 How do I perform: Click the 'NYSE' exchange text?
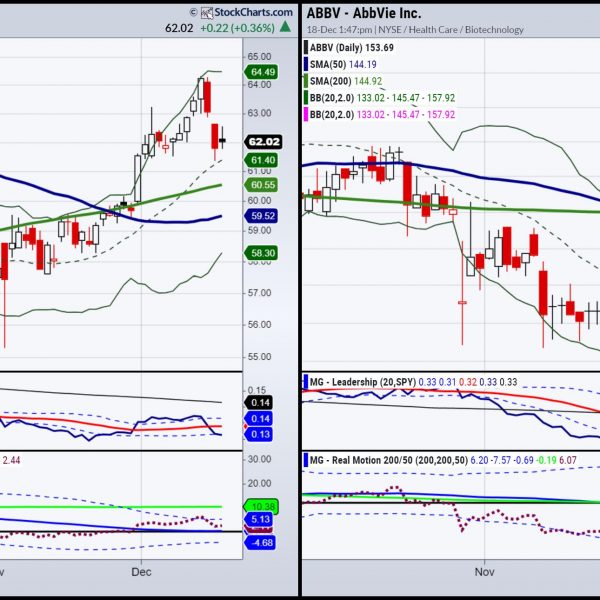tap(390, 30)
